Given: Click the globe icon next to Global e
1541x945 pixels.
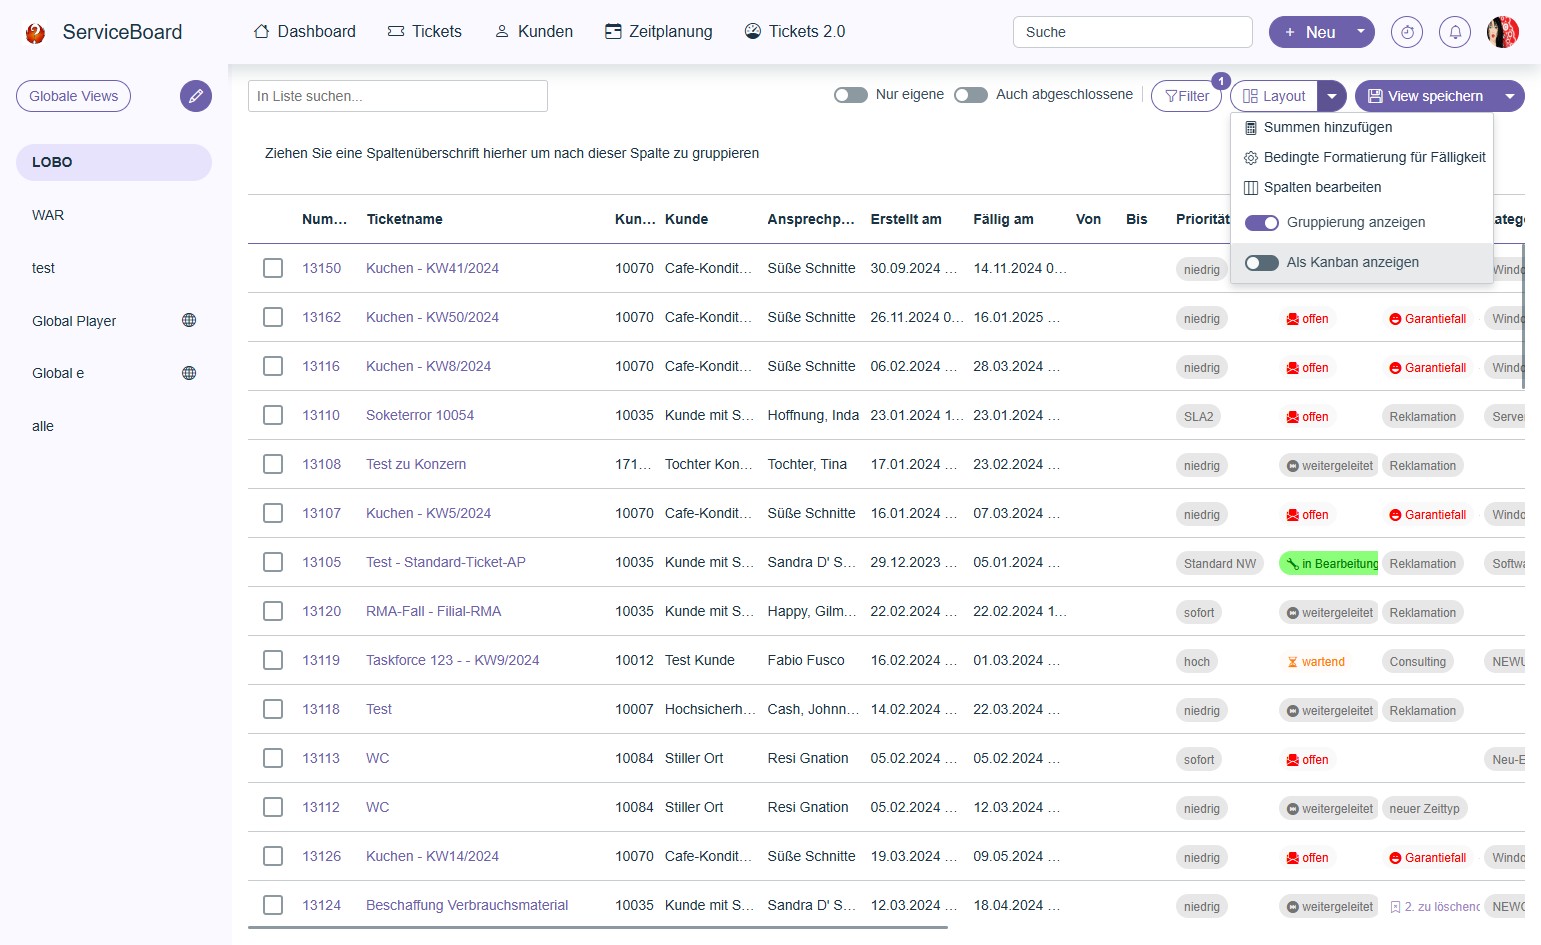Looking at the screenshot, I should (x=189, y=373).
